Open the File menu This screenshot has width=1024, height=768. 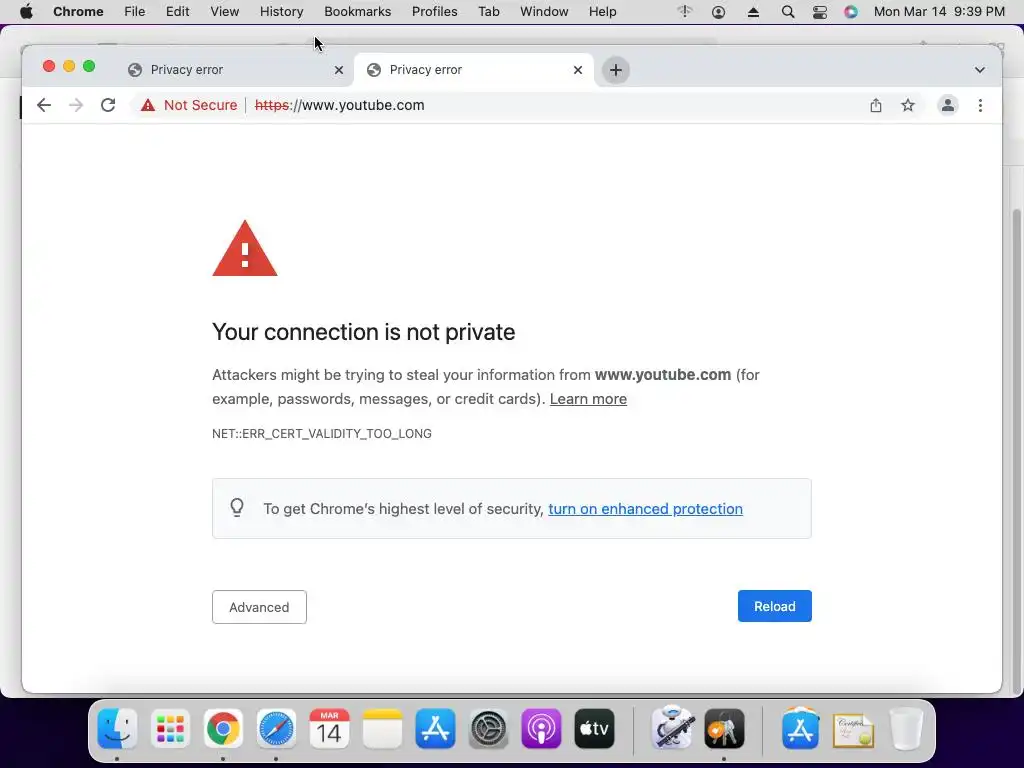[x=135, y=12]
